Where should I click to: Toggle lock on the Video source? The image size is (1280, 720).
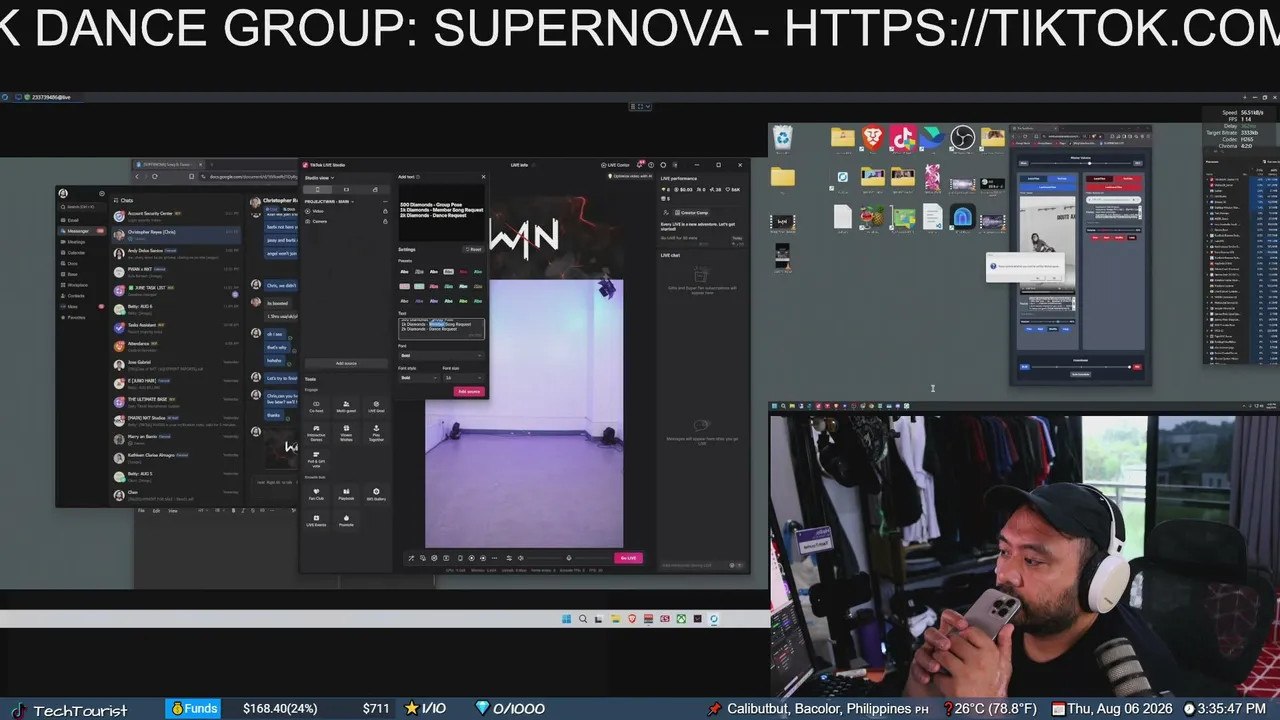click(x=385, y=211)
